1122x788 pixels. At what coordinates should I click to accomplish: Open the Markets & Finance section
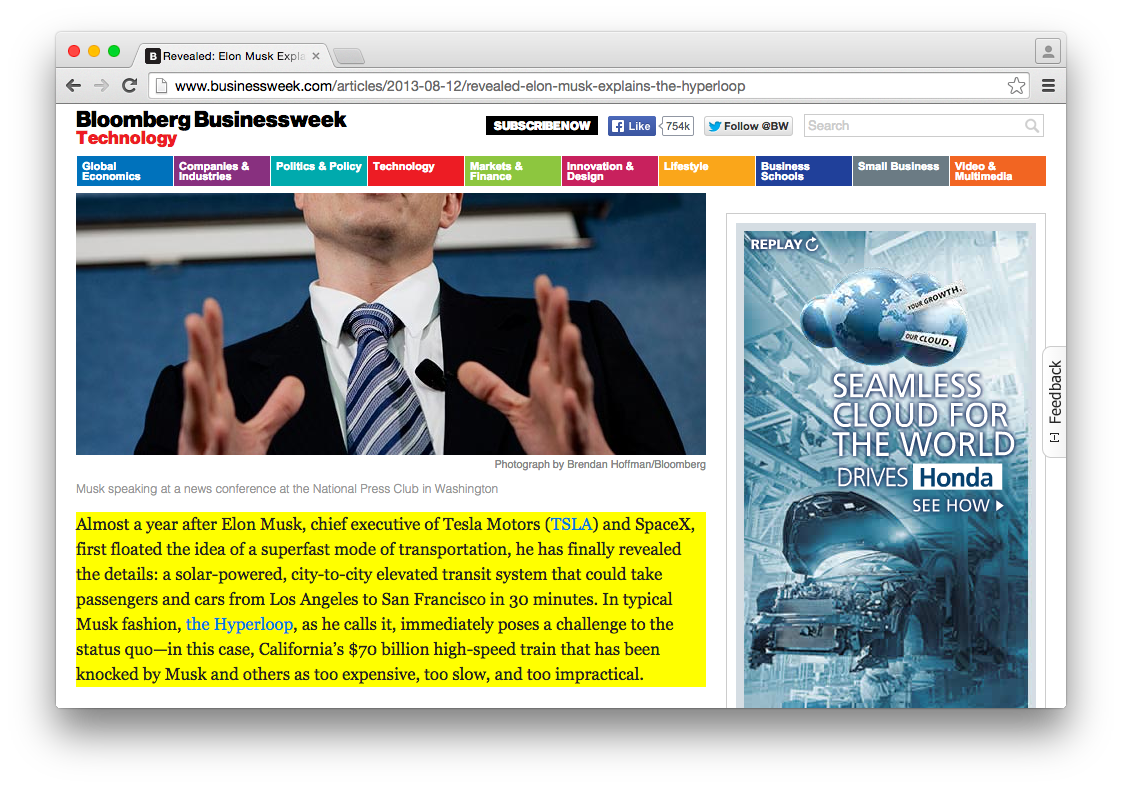(x=512, y=171)
